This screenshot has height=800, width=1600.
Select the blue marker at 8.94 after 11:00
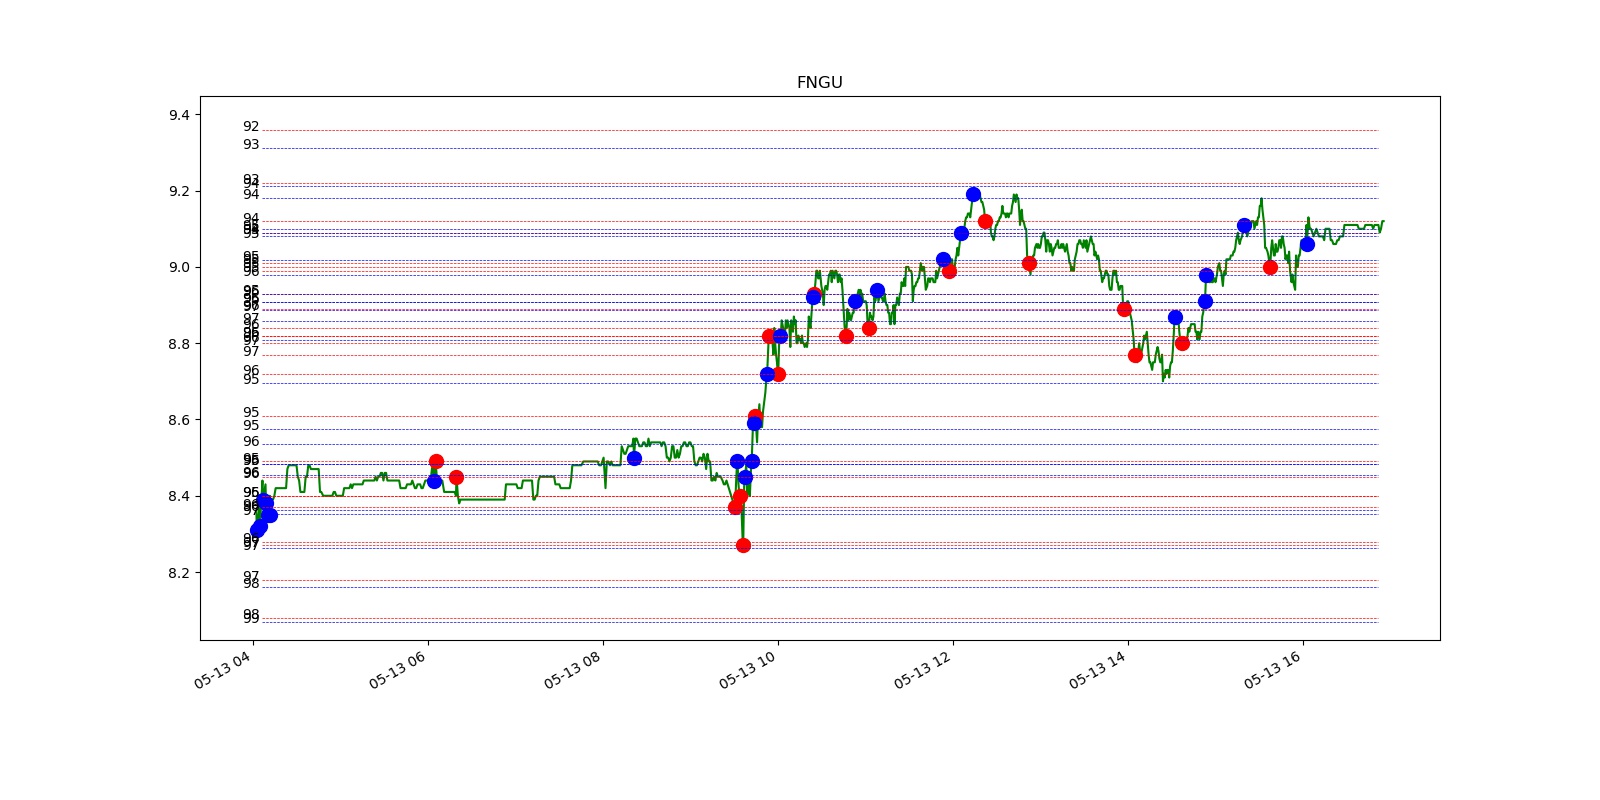[x=877, y=290]
